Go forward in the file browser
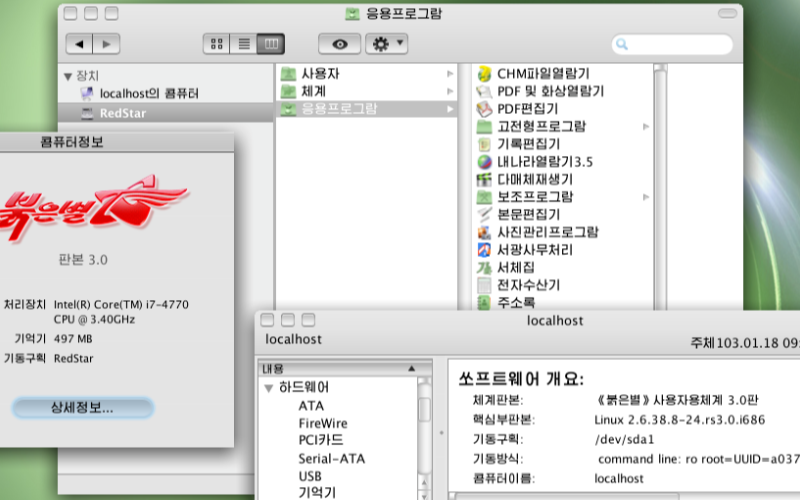The height and width of the screenshot is (500, 800). point(106,44)
